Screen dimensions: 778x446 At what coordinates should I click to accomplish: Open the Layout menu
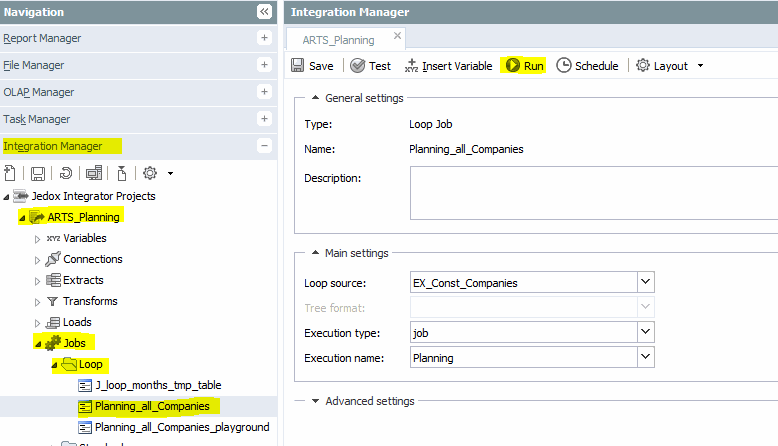670,65
